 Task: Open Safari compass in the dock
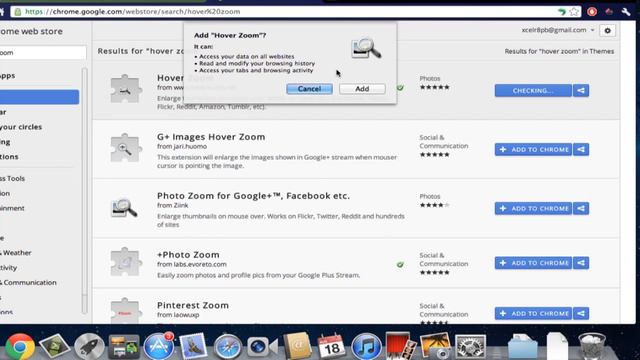tap(228, 347)
